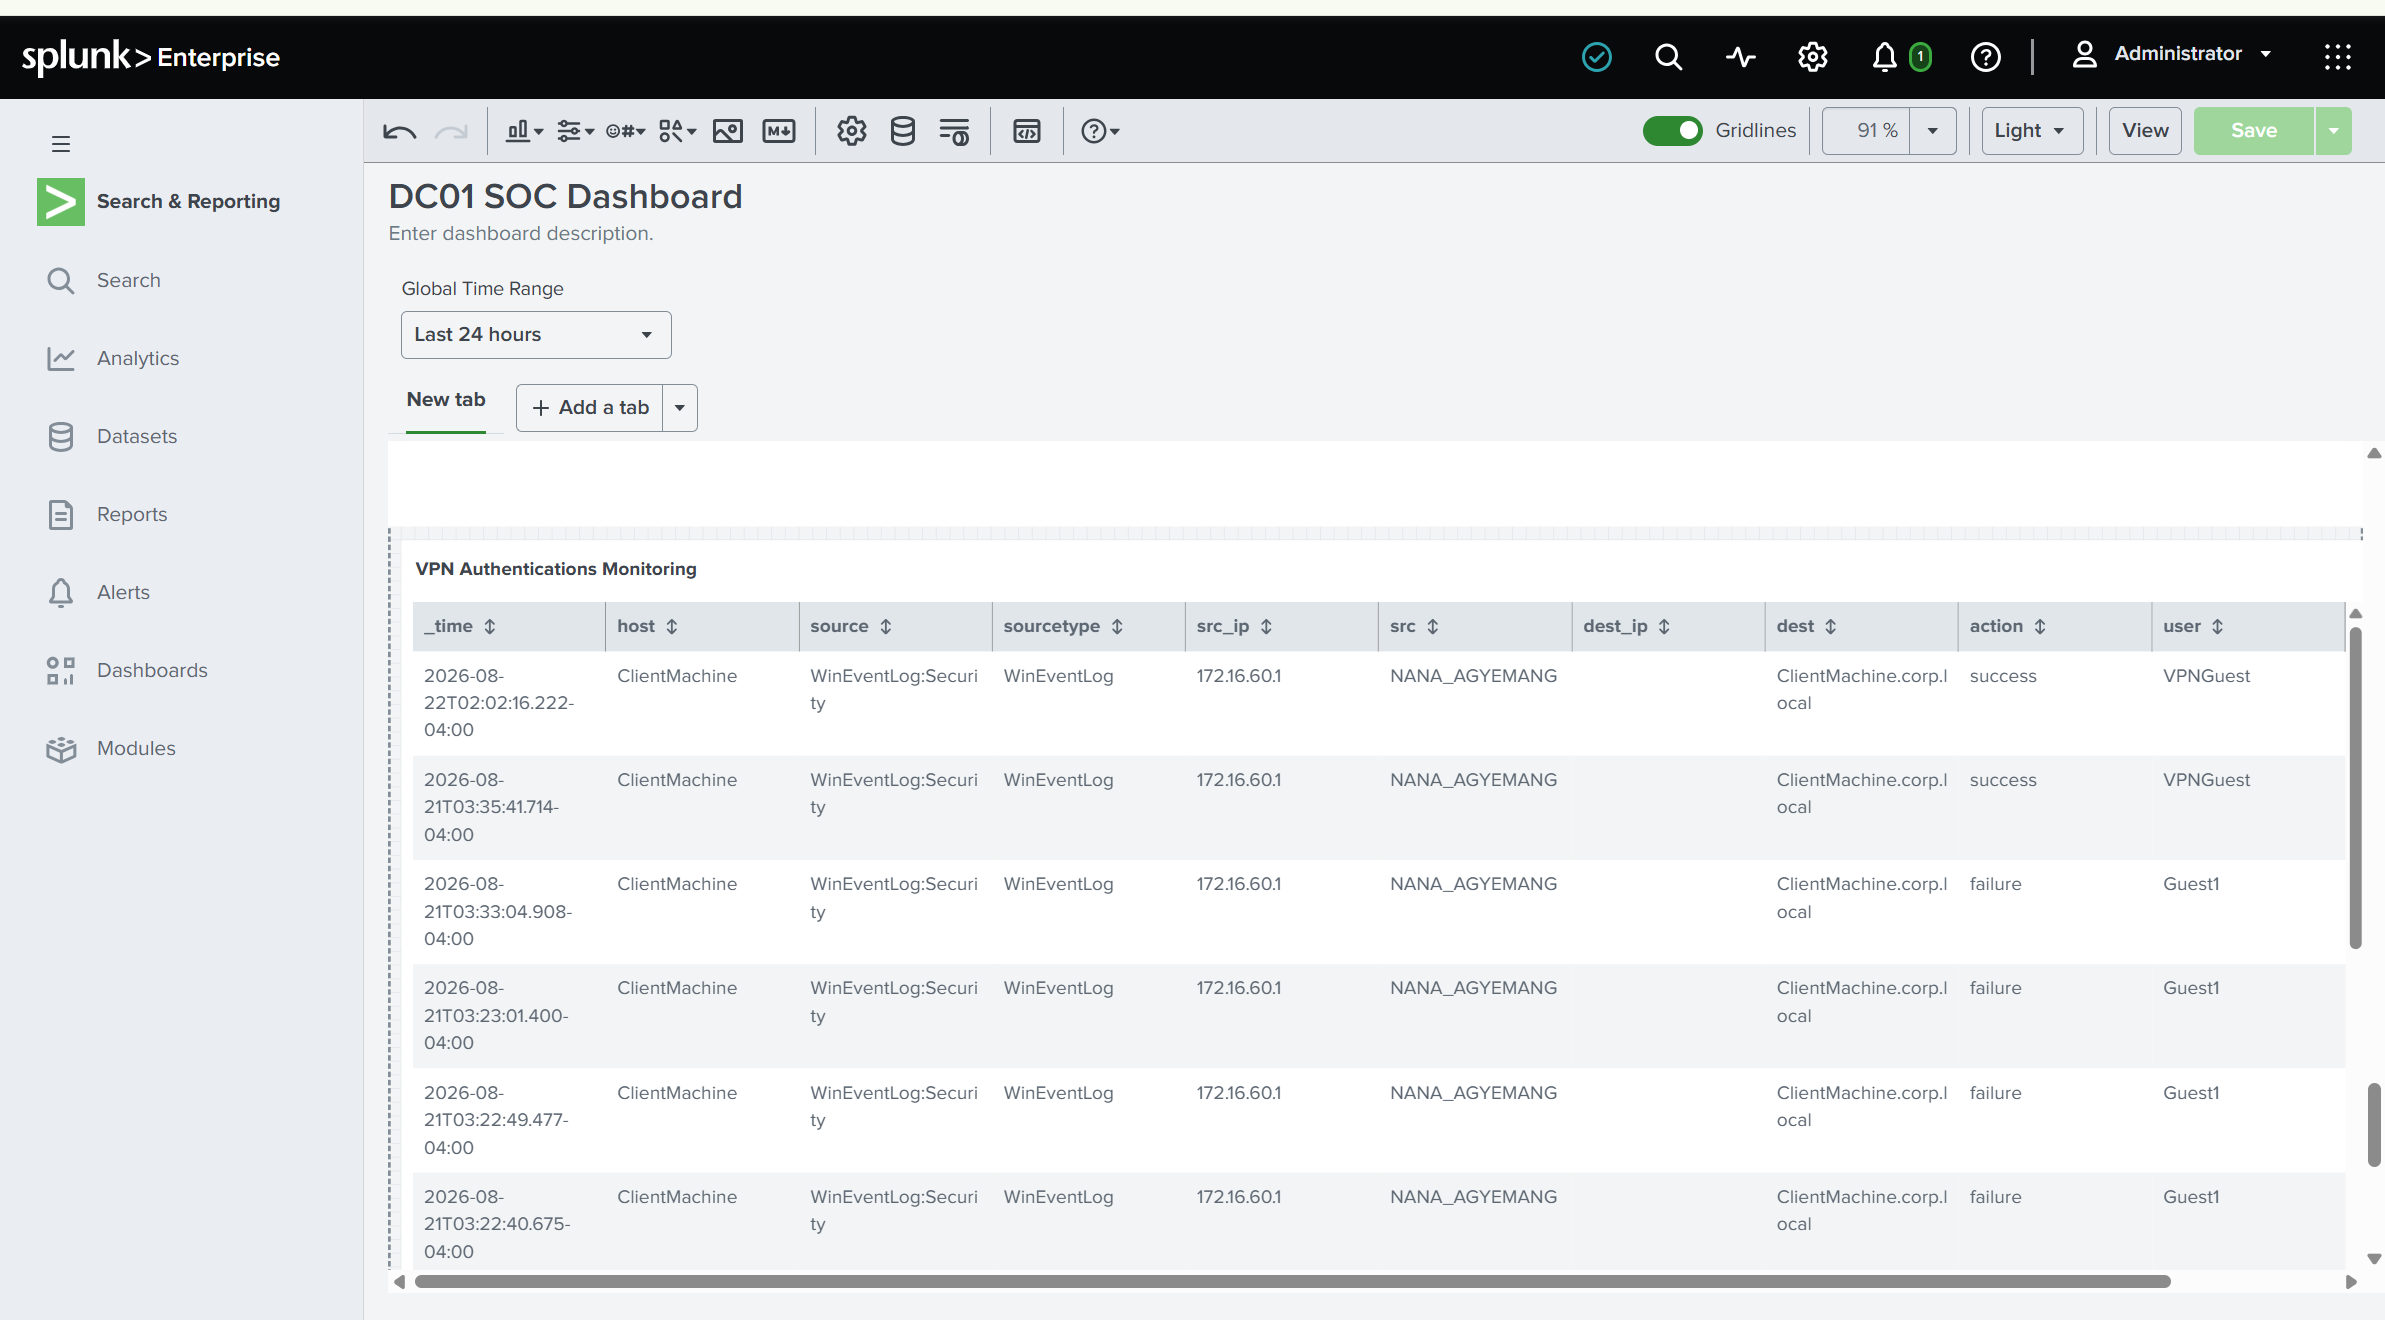The image size is (2385, 1320).
Task: Go to the Splunk Enterprise home logo
Action: (x=151, y=57)
